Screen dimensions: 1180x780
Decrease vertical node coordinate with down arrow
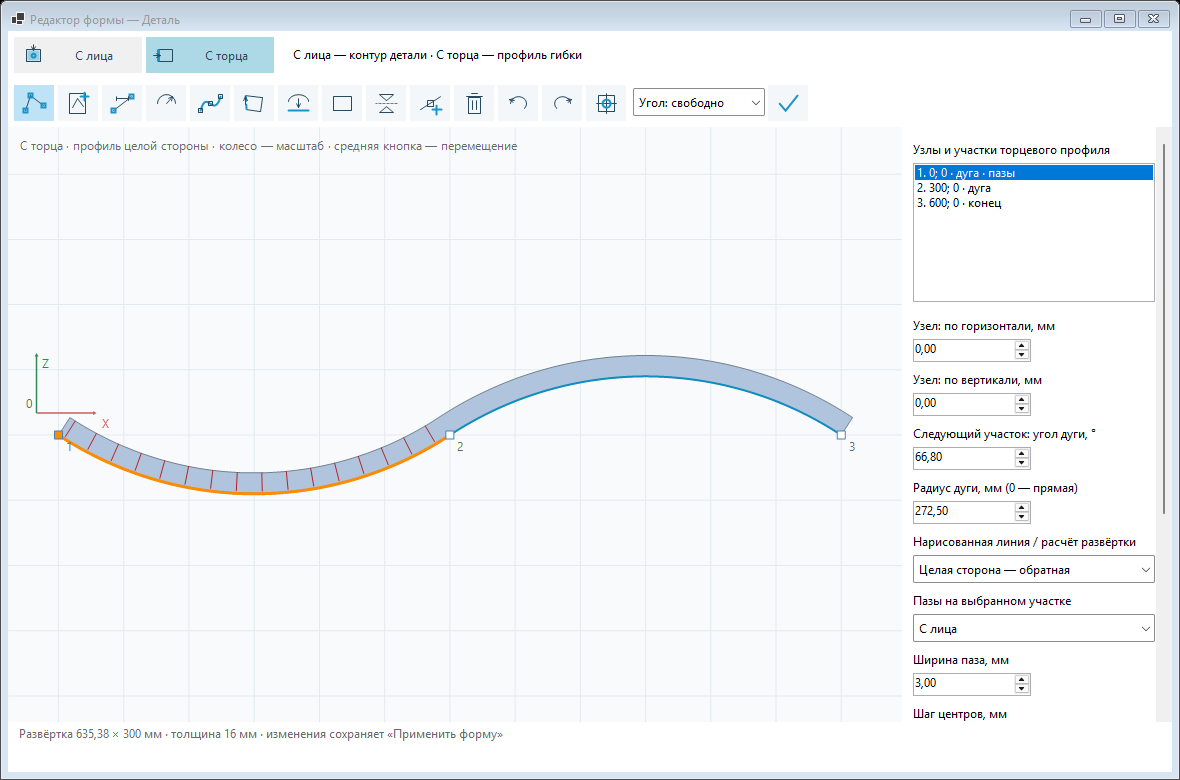pyautogui.click(x=1022, y=409)
